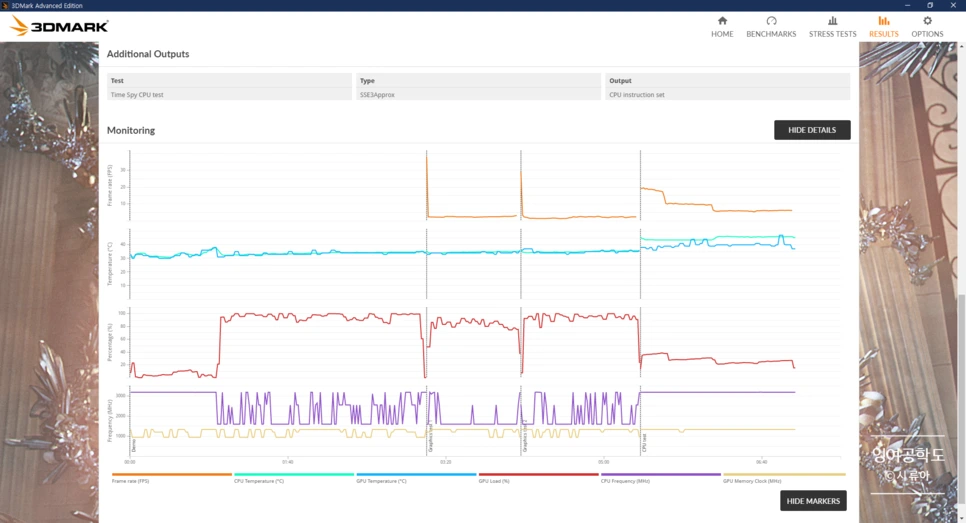The height and width of the screenshot is (523, 966).
Task: Go to Stress Tests bar chart icon
Action: (x=832, y=21)
